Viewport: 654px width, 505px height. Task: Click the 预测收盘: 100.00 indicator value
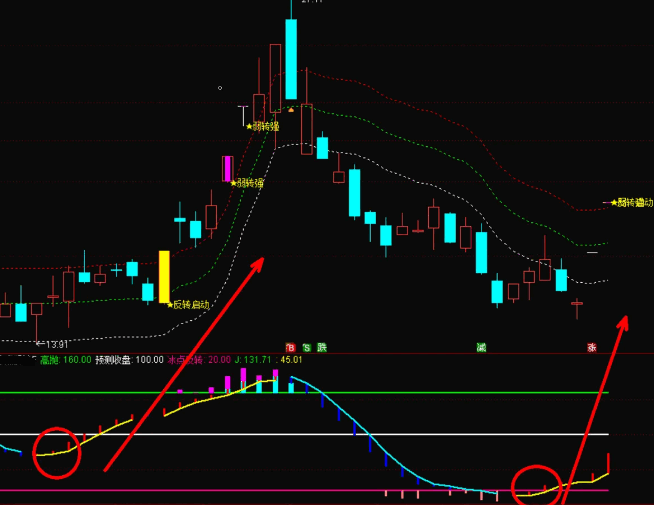(129, 360)
